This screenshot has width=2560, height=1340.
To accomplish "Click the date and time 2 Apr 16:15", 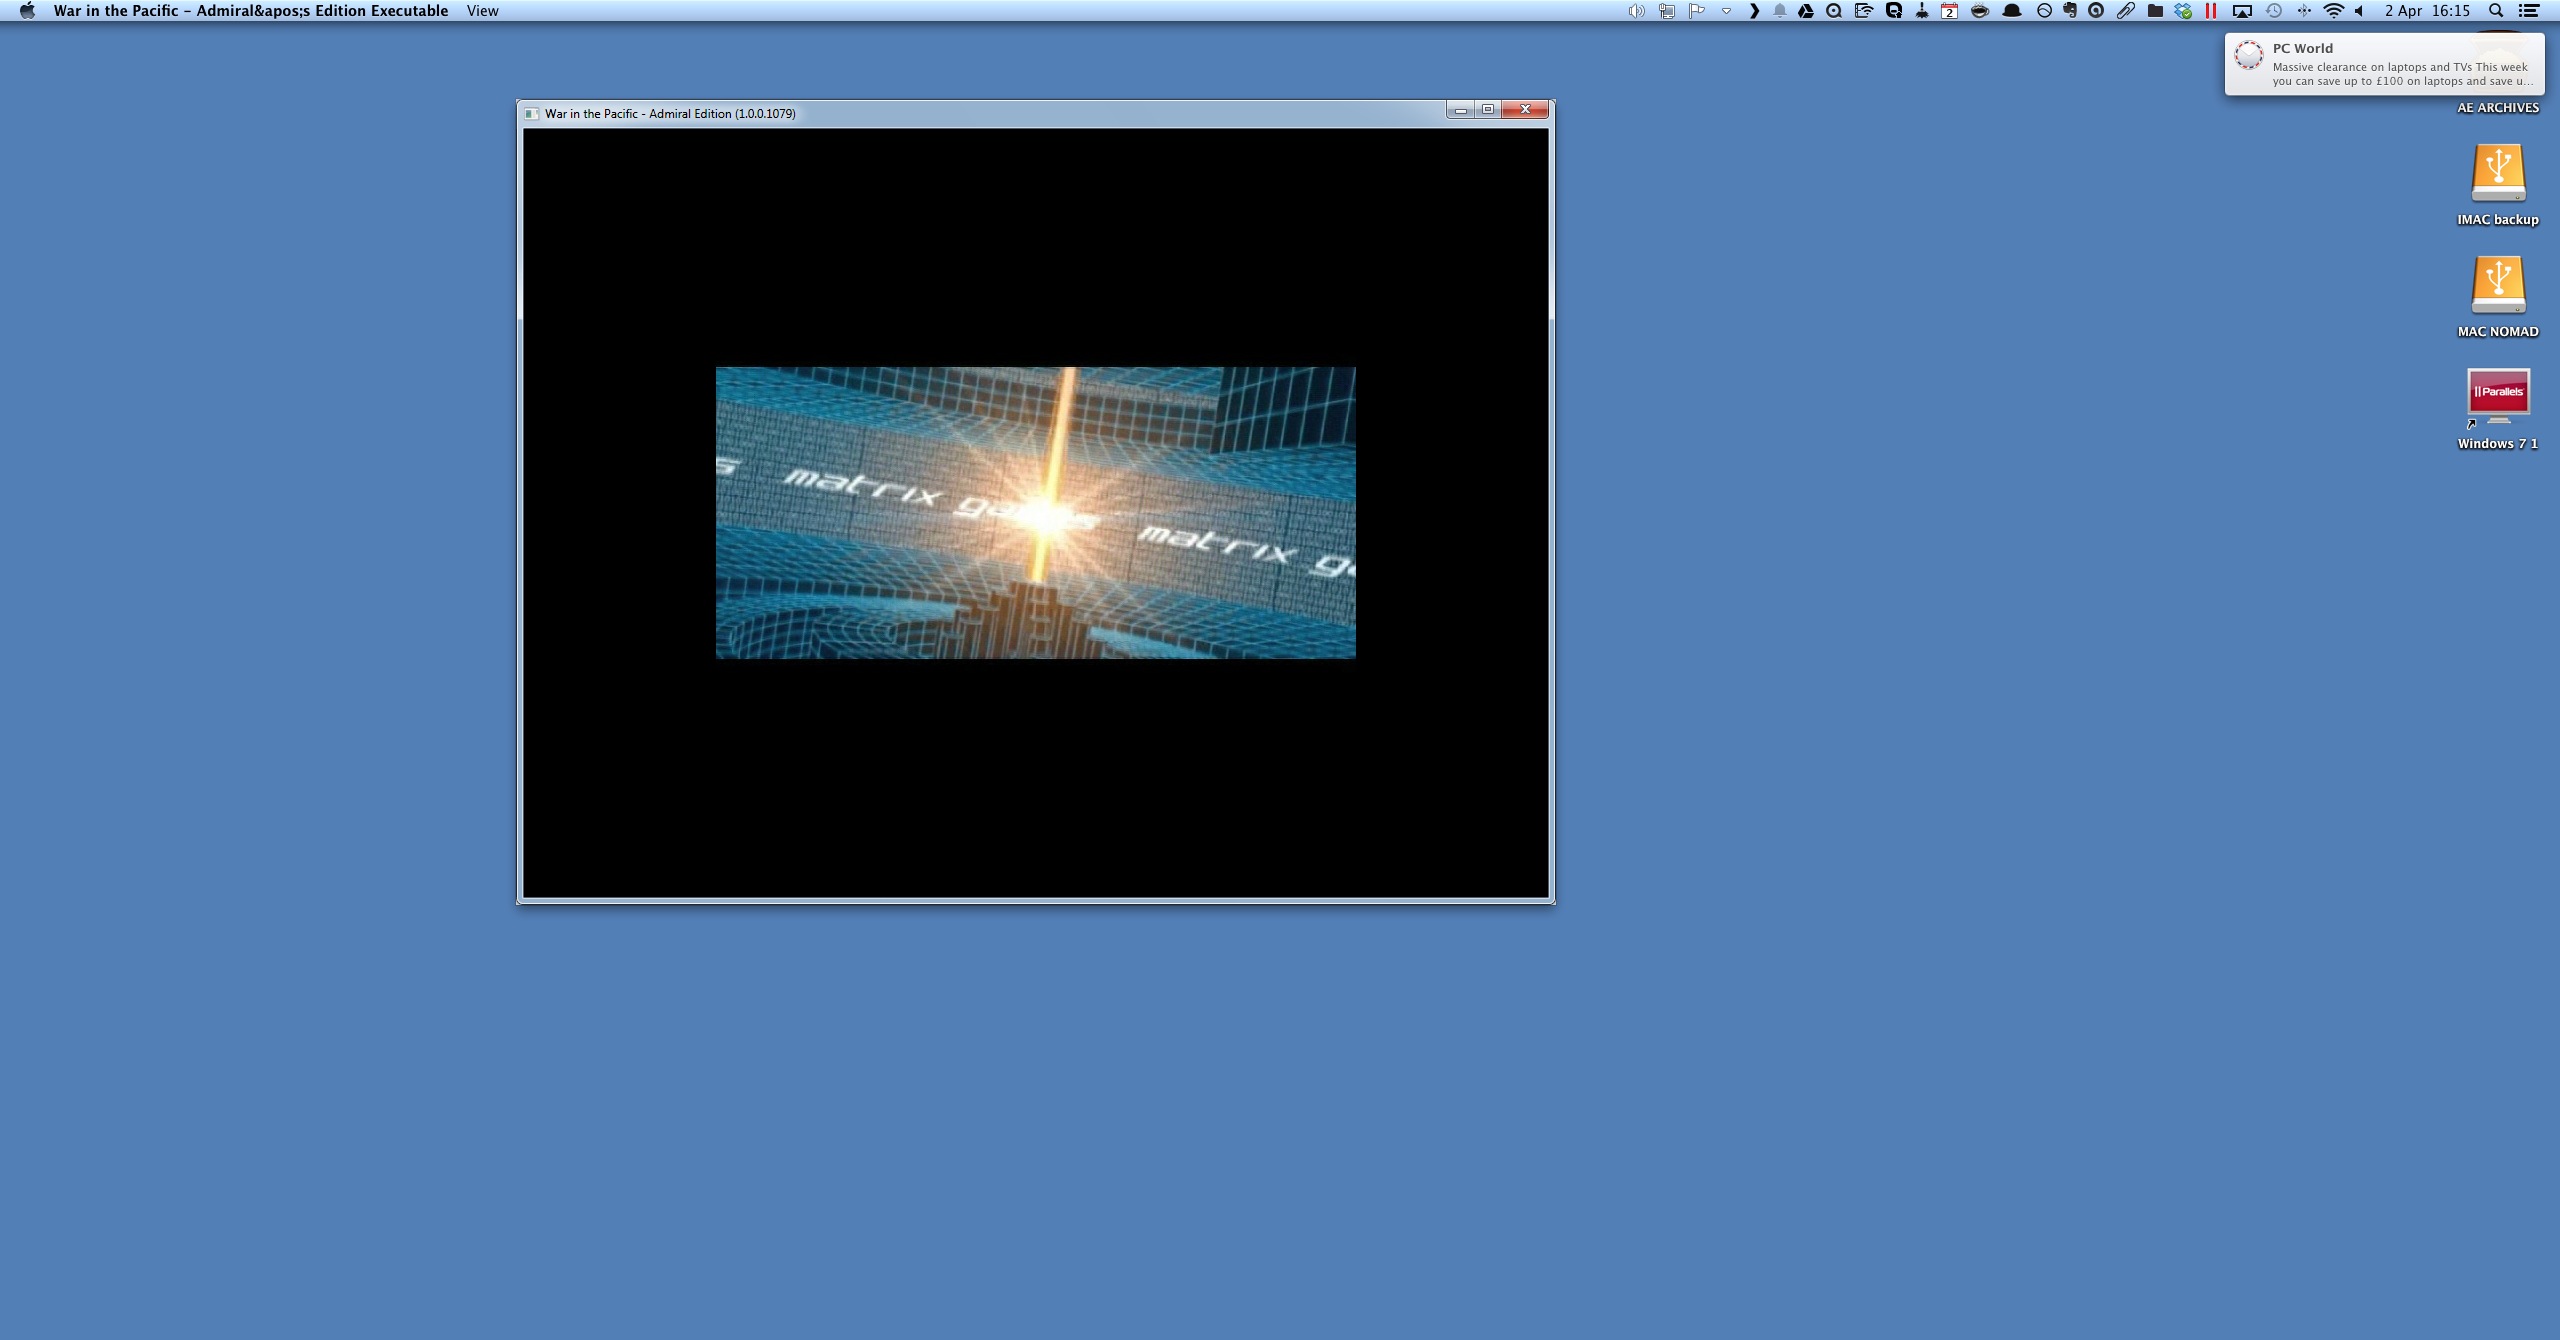I will pyautogui.click(x=2427, y=11).
